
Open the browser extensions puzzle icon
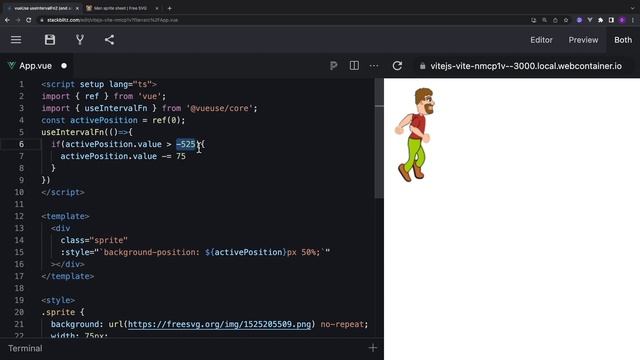click(600, 20)
